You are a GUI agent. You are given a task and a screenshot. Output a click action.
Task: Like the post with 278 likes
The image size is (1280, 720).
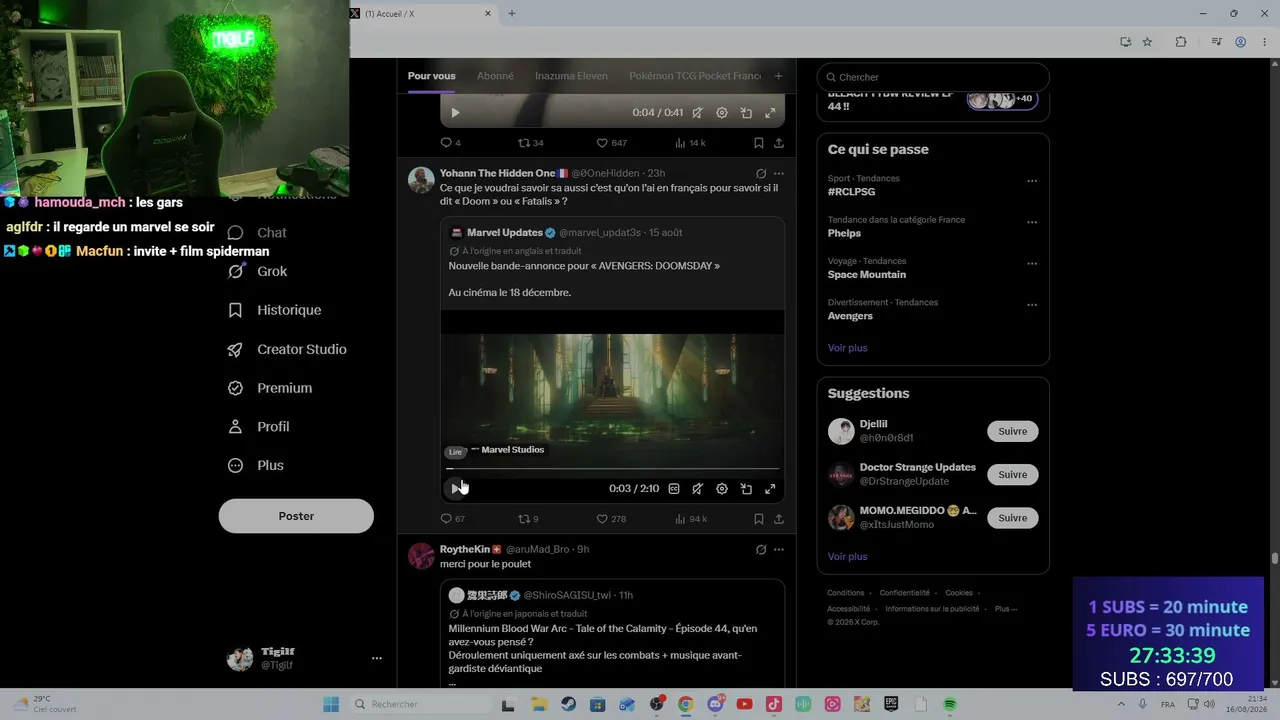(x=611, y=519)
